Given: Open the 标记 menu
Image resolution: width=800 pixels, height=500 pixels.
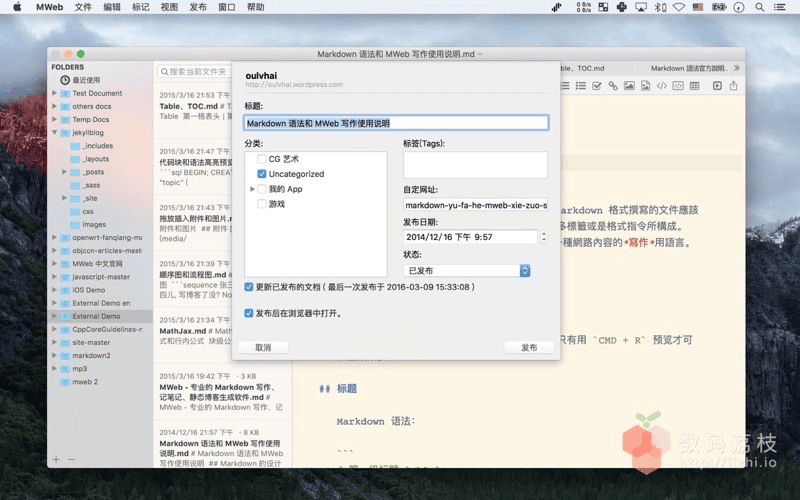Looking at the screenshot, I should pos(140,7).
